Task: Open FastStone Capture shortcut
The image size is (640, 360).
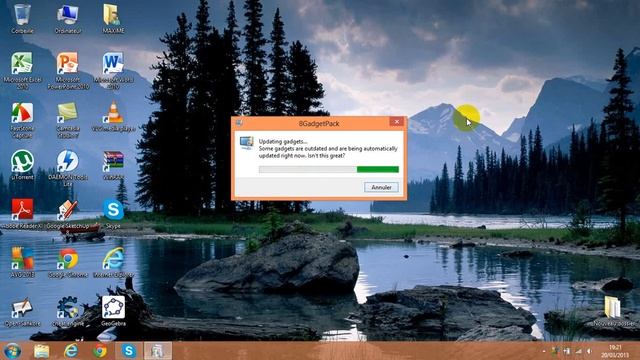Action: [x=22, y=120]
